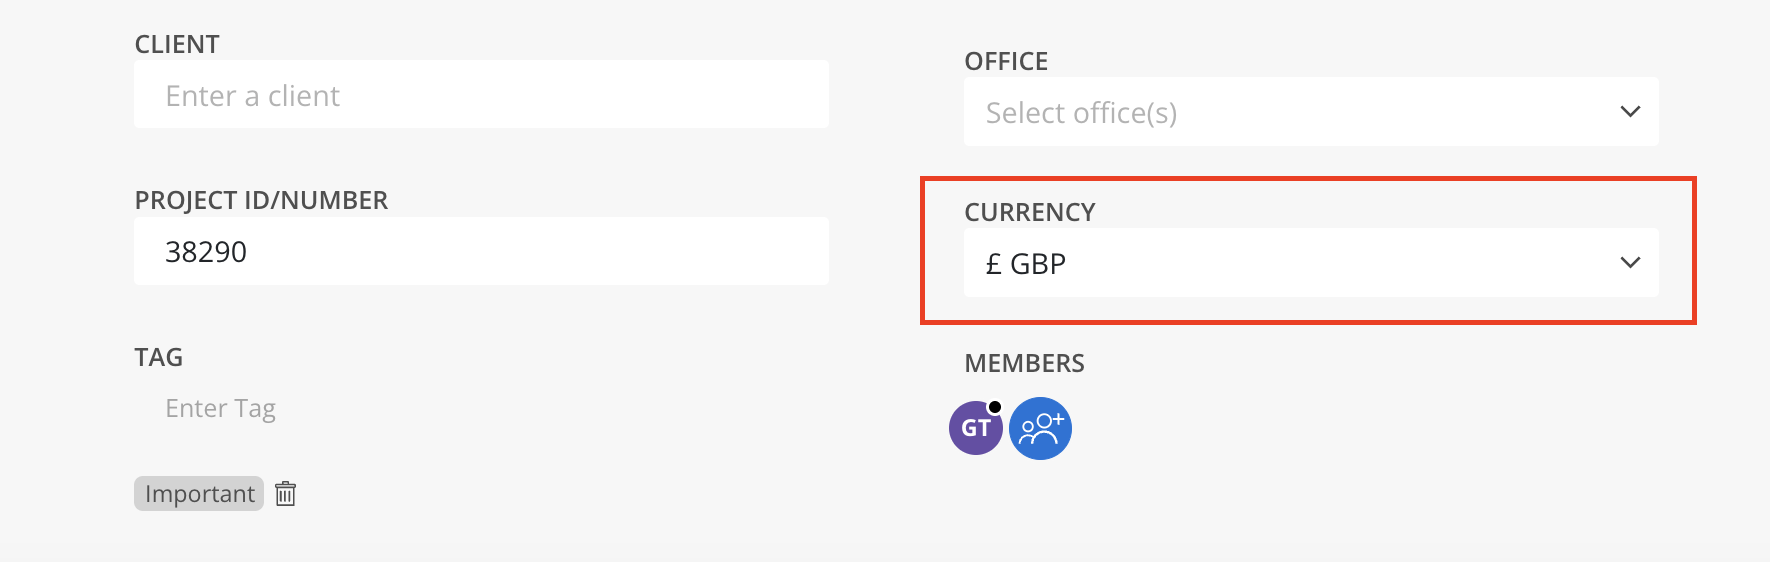
Task: Select the GT member avatar
Action: pos(976,428)
